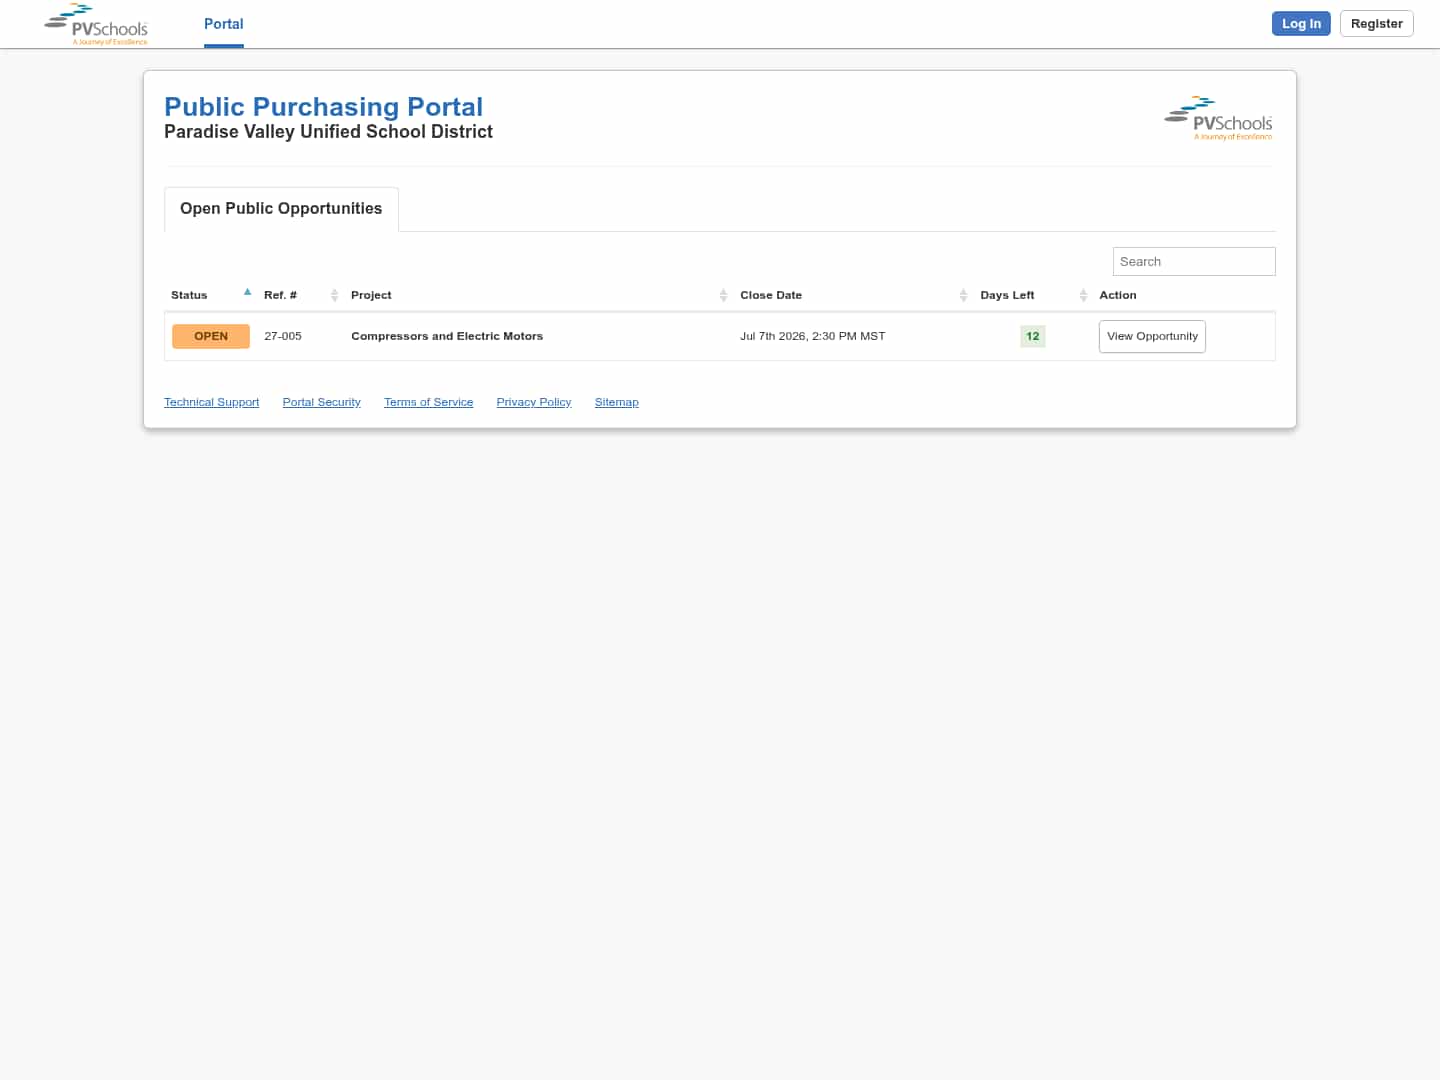Screen dimensions: 1440x1080
Task: Follow the Technical Support link
Action: point(211,402)
